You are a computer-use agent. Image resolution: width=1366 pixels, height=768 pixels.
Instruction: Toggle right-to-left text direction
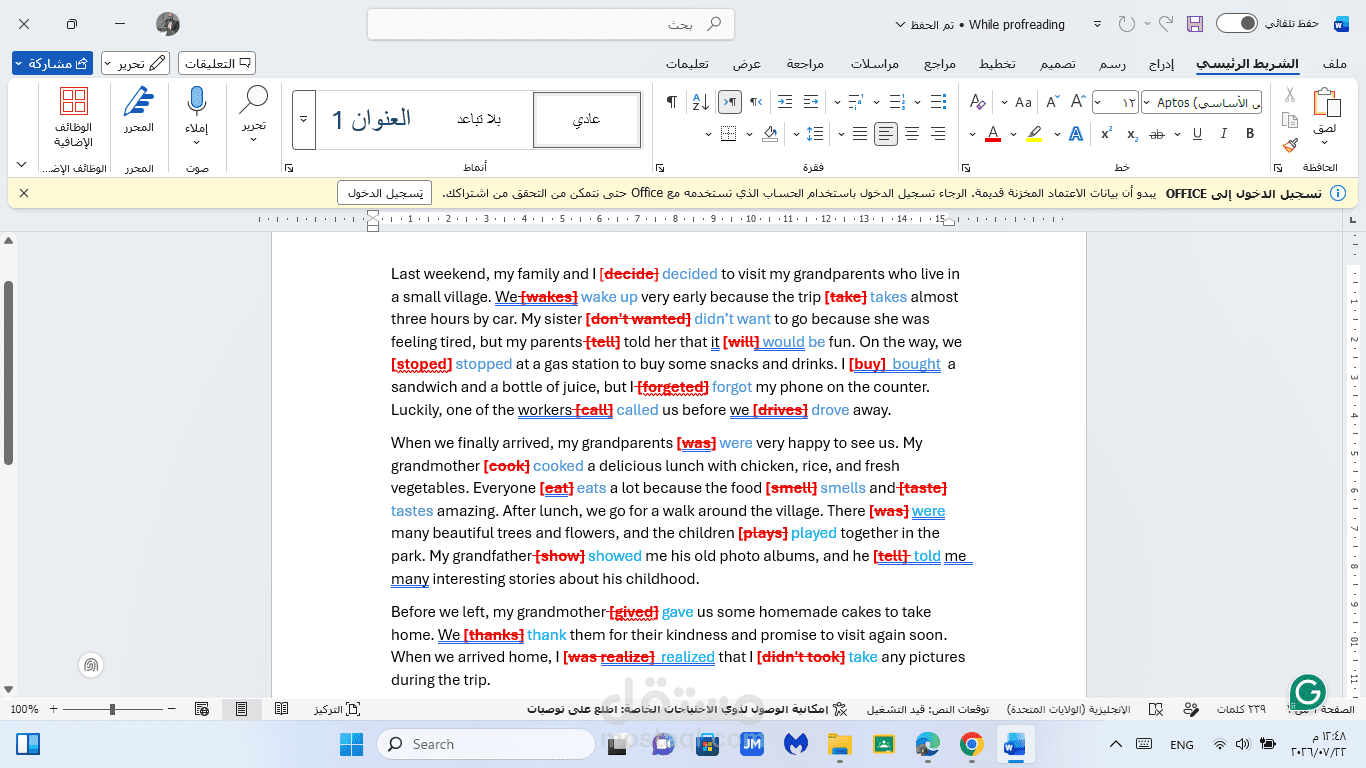756,102
